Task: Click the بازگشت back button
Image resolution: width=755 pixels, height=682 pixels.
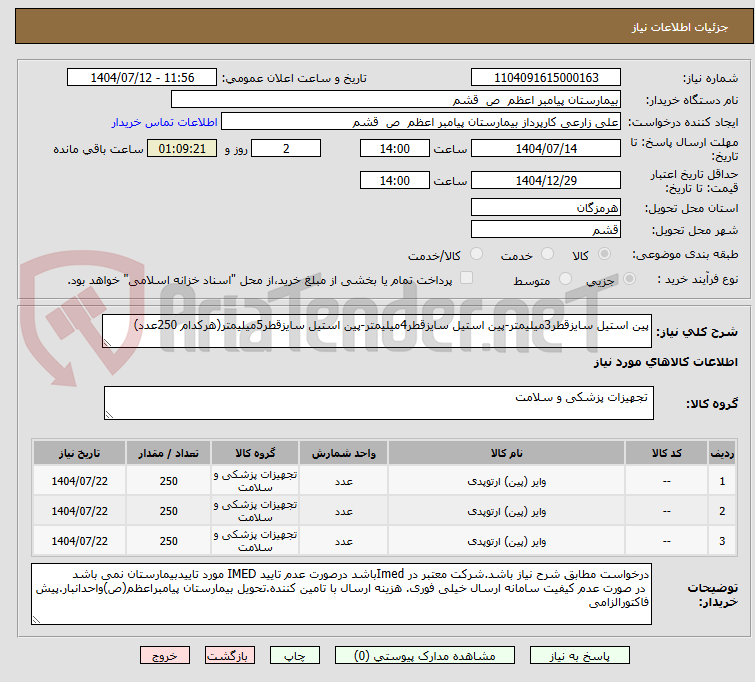Action: [x=230, y=656]
